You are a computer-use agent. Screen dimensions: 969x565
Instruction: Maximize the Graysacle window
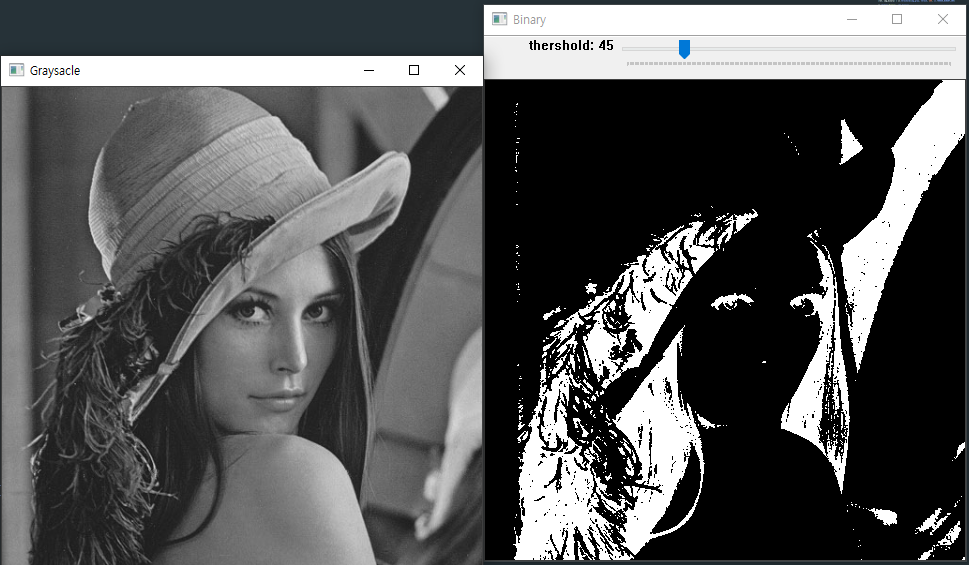tap(414, 70)
